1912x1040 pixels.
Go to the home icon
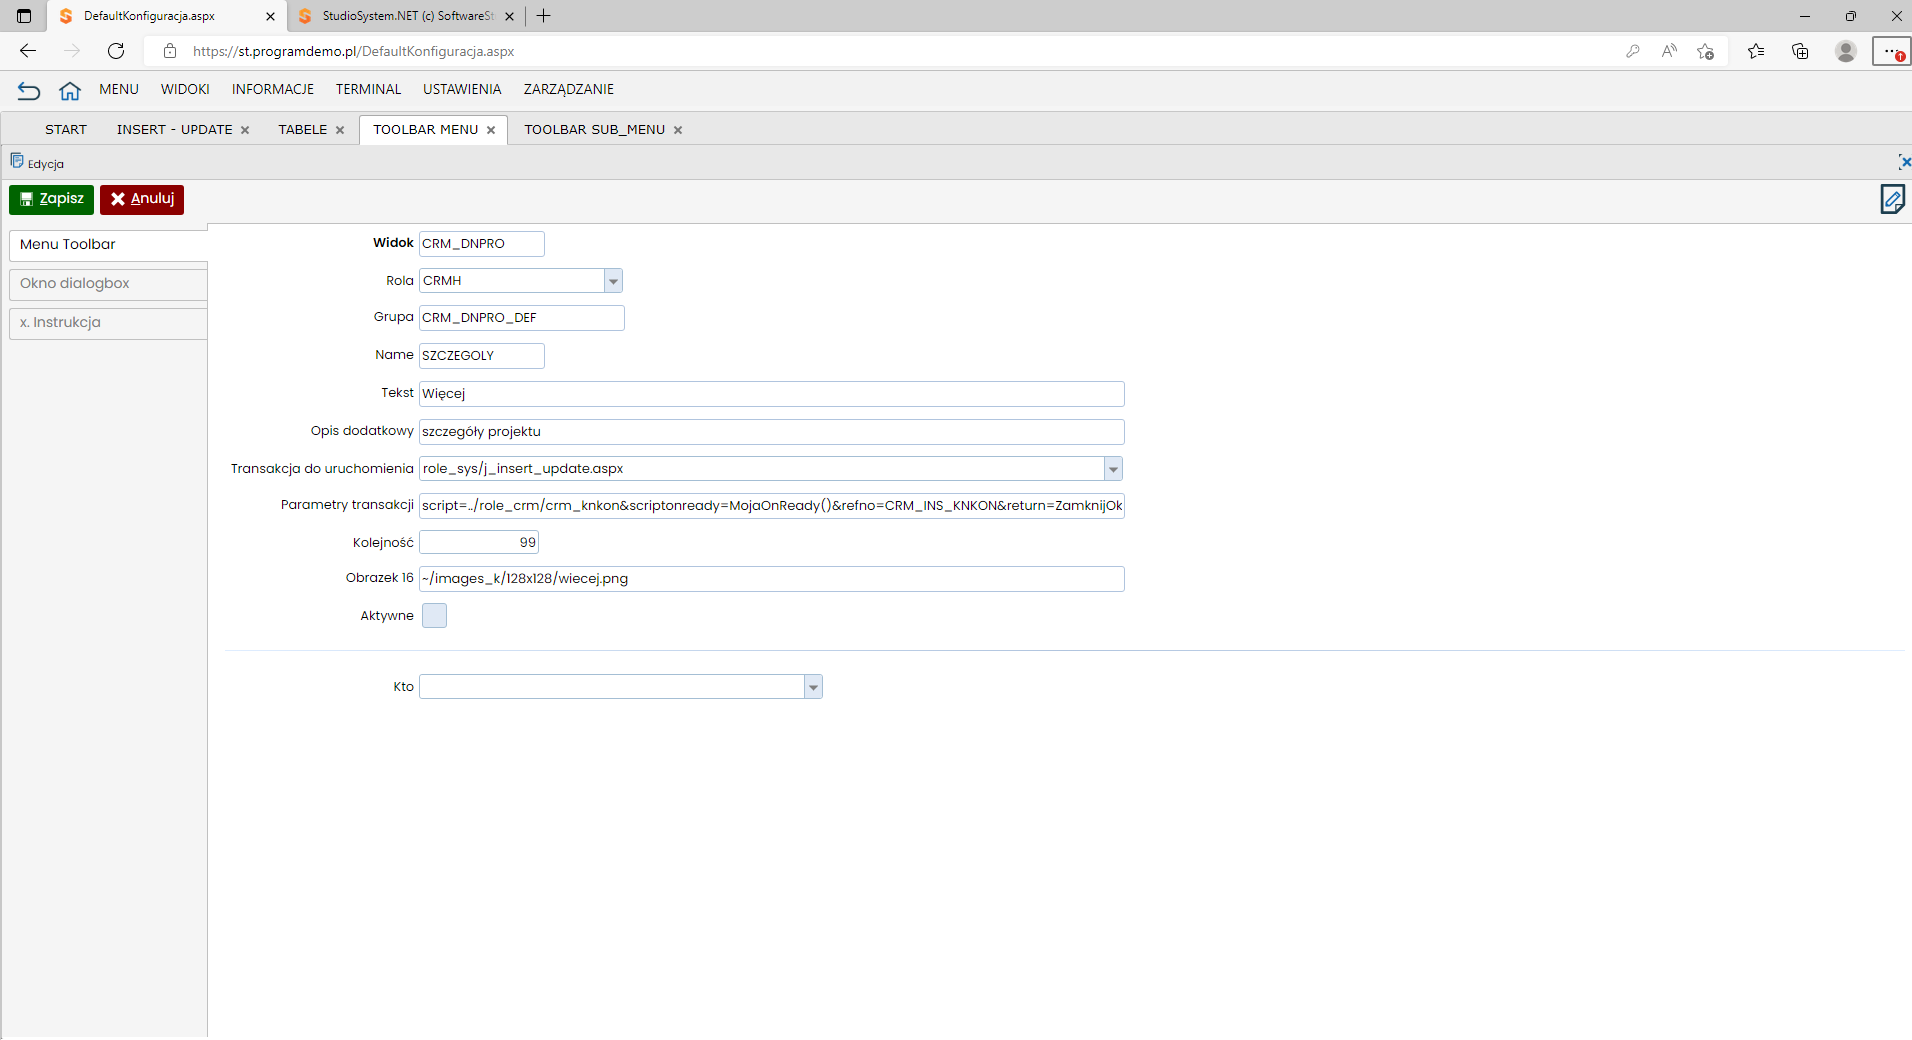click(x=70, y=91)
